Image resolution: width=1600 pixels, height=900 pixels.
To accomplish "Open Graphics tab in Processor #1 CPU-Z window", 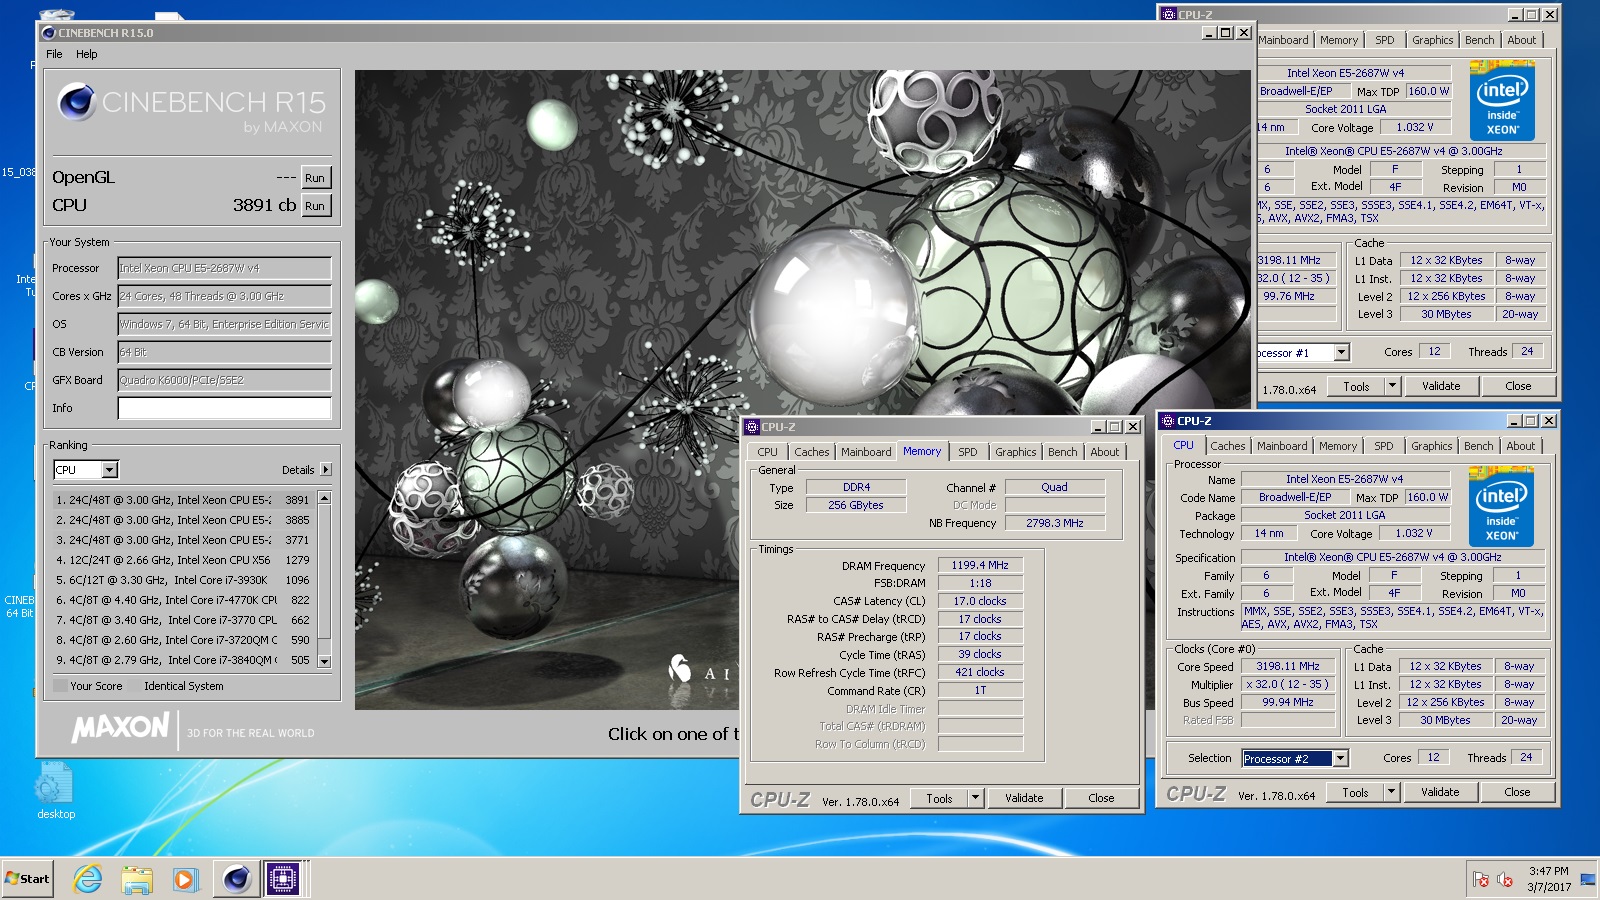I will pyautogui.click(x=1433, y=40).
